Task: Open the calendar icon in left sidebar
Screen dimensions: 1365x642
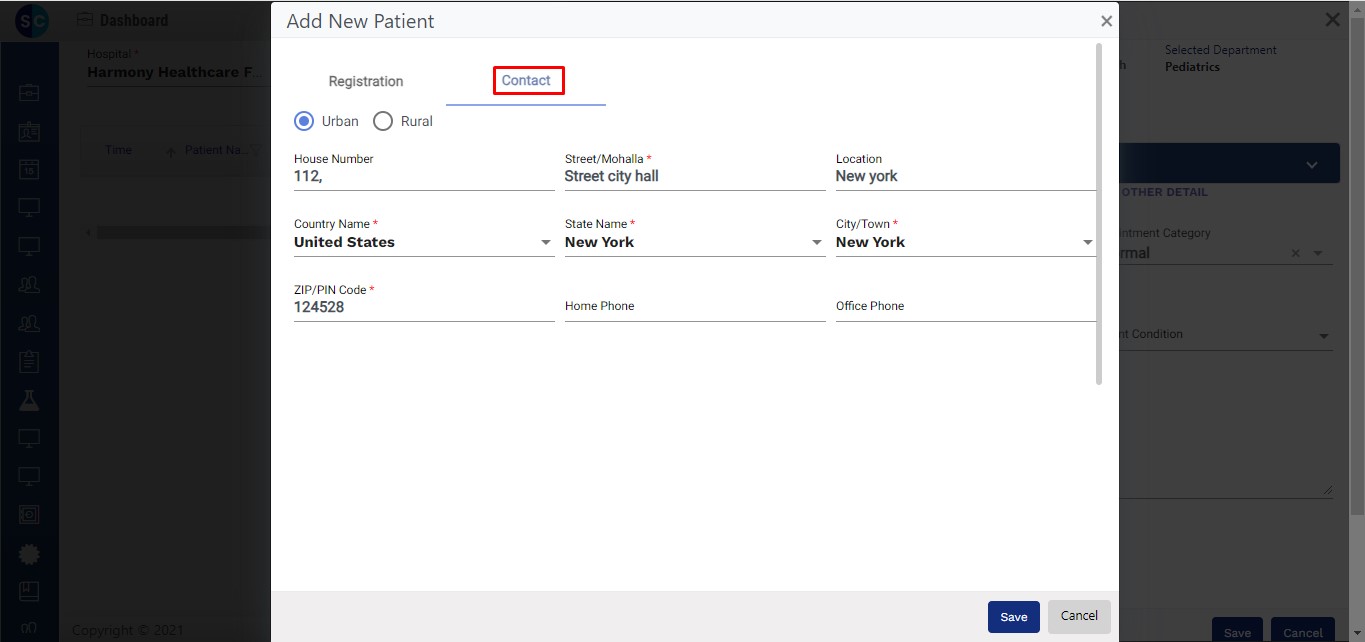Action: pyautogui.click(x=30, y=167)
